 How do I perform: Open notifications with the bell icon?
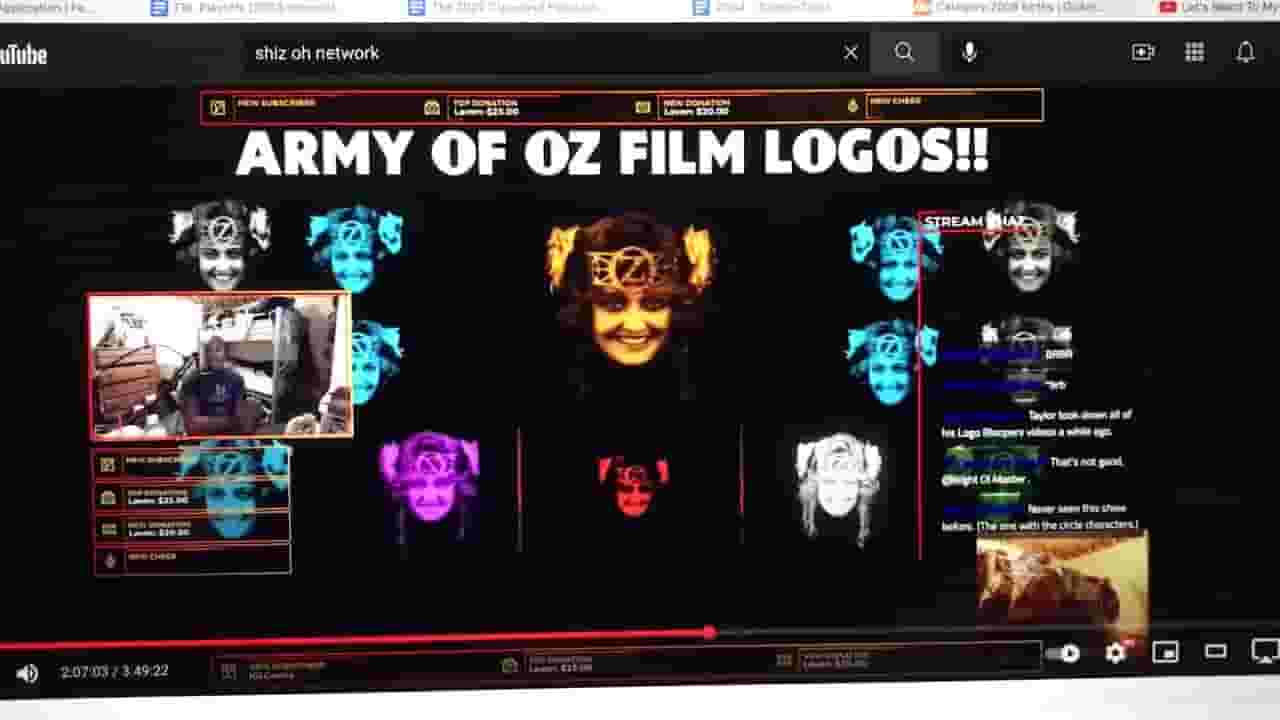[x=1245, y=53]
